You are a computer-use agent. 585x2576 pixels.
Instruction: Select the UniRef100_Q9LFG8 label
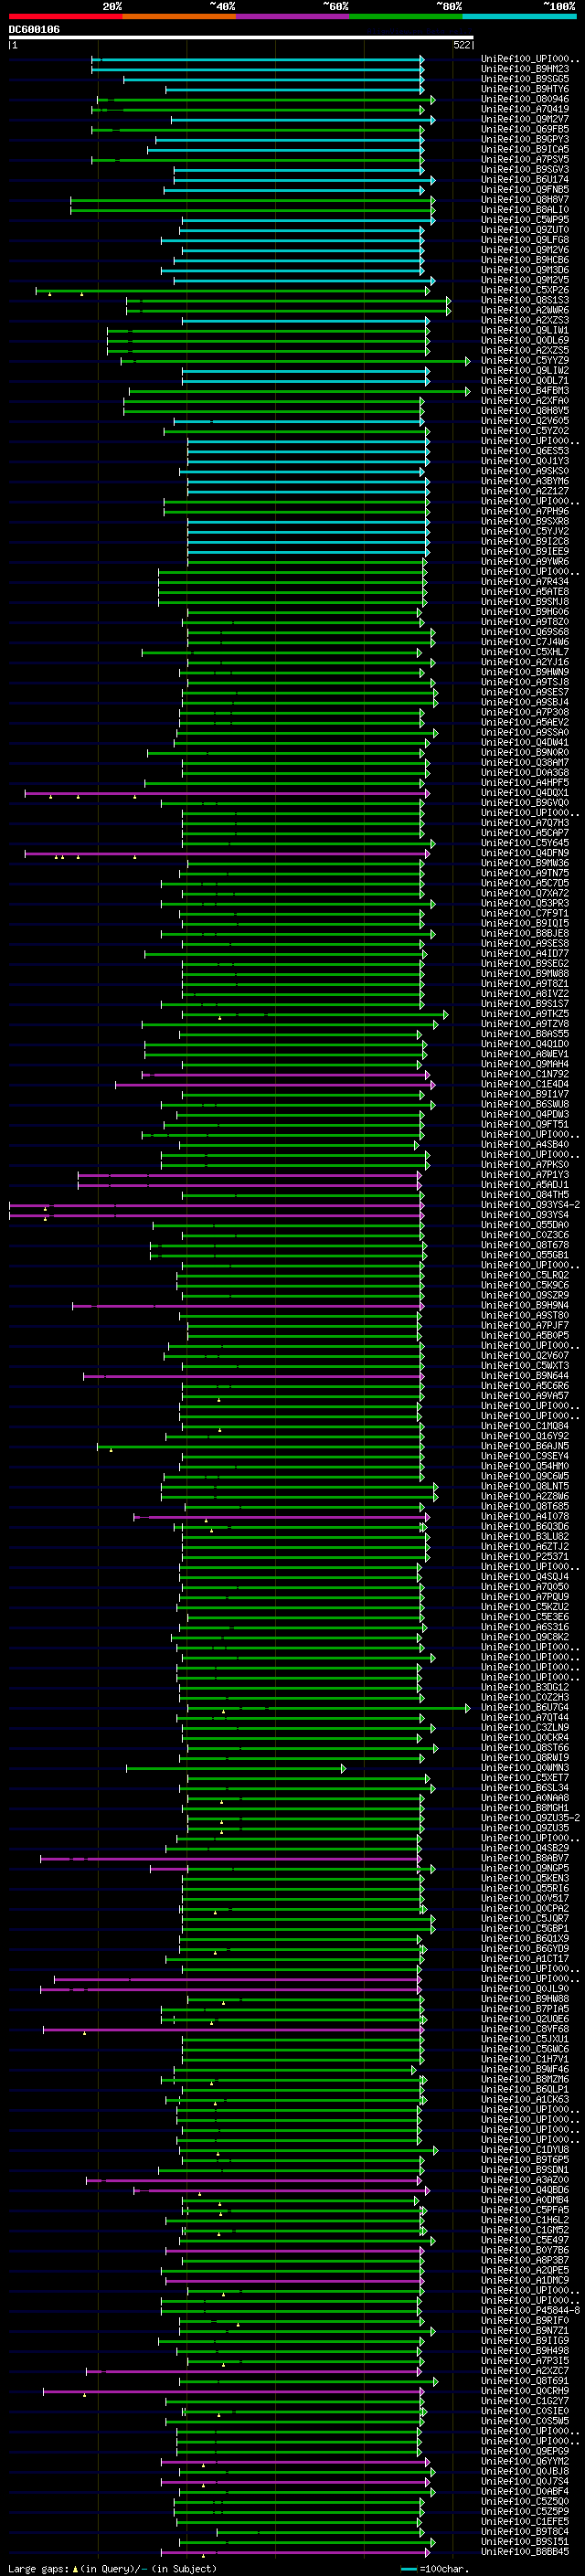pyautogui.click(x=525, y=240)
